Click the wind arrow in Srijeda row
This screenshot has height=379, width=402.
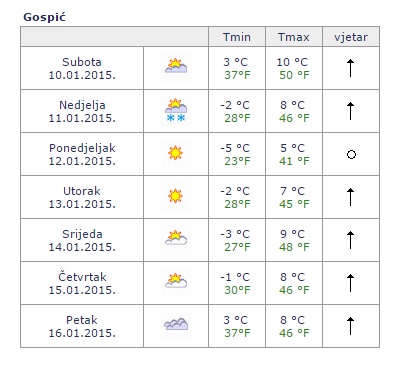pos(350,240)
